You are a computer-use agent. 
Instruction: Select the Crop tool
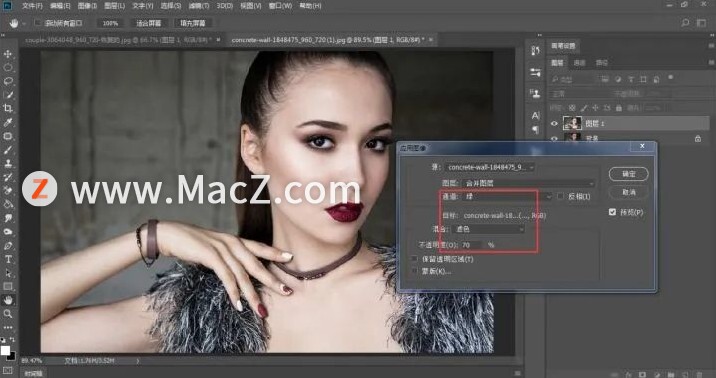[8, 108]
